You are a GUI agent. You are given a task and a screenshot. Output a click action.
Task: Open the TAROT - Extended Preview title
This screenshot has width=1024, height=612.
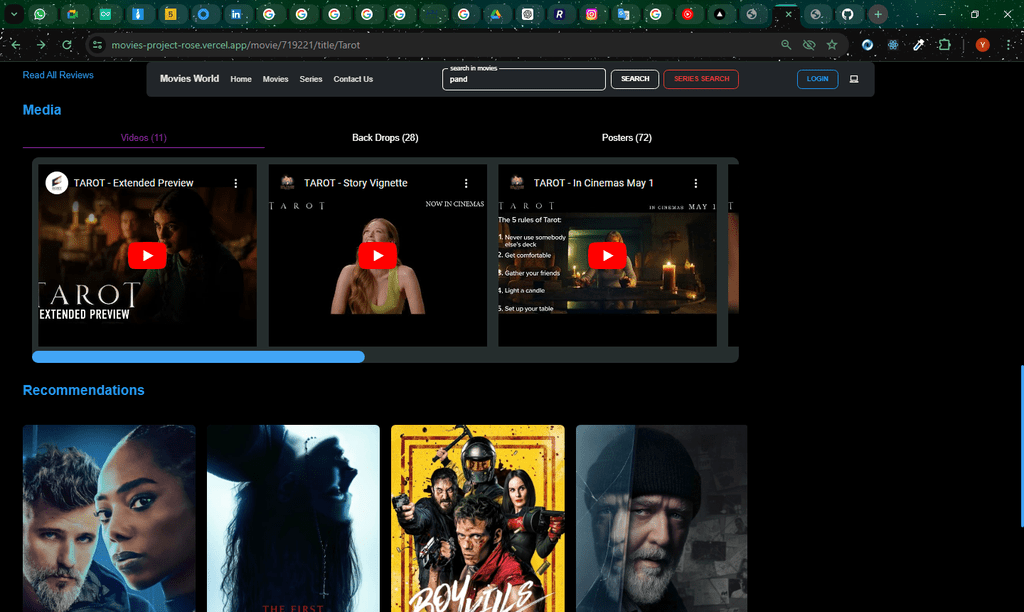pos(133,183)
